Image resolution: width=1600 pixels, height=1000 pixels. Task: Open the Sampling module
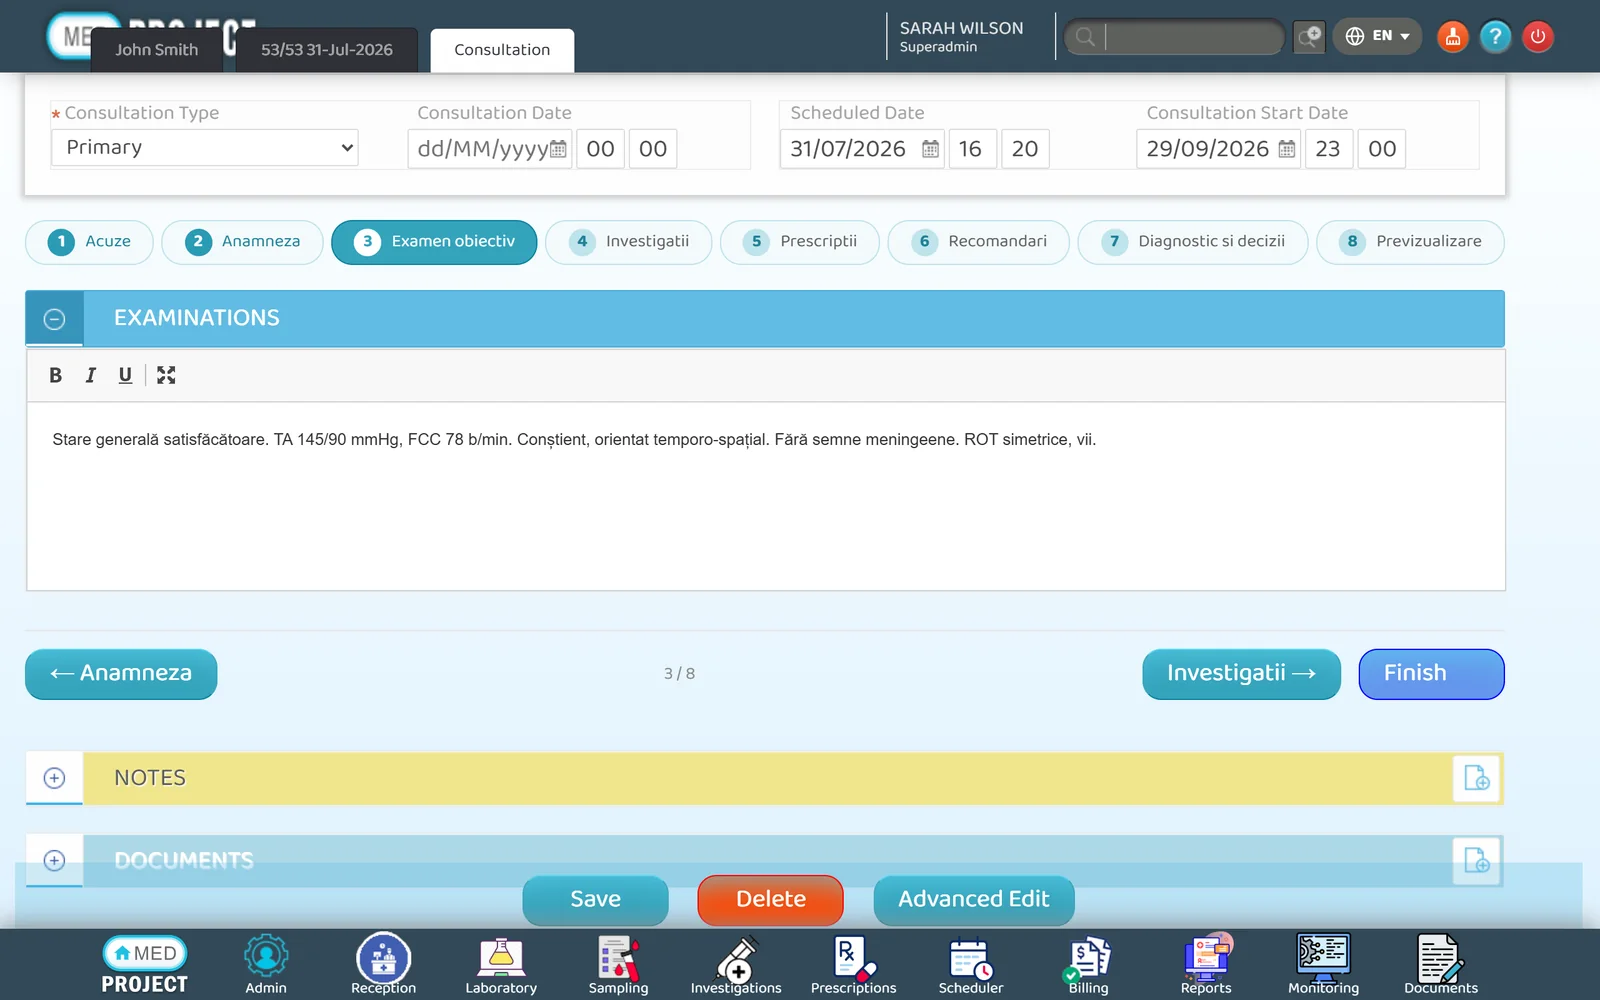(x=618, y=965)
